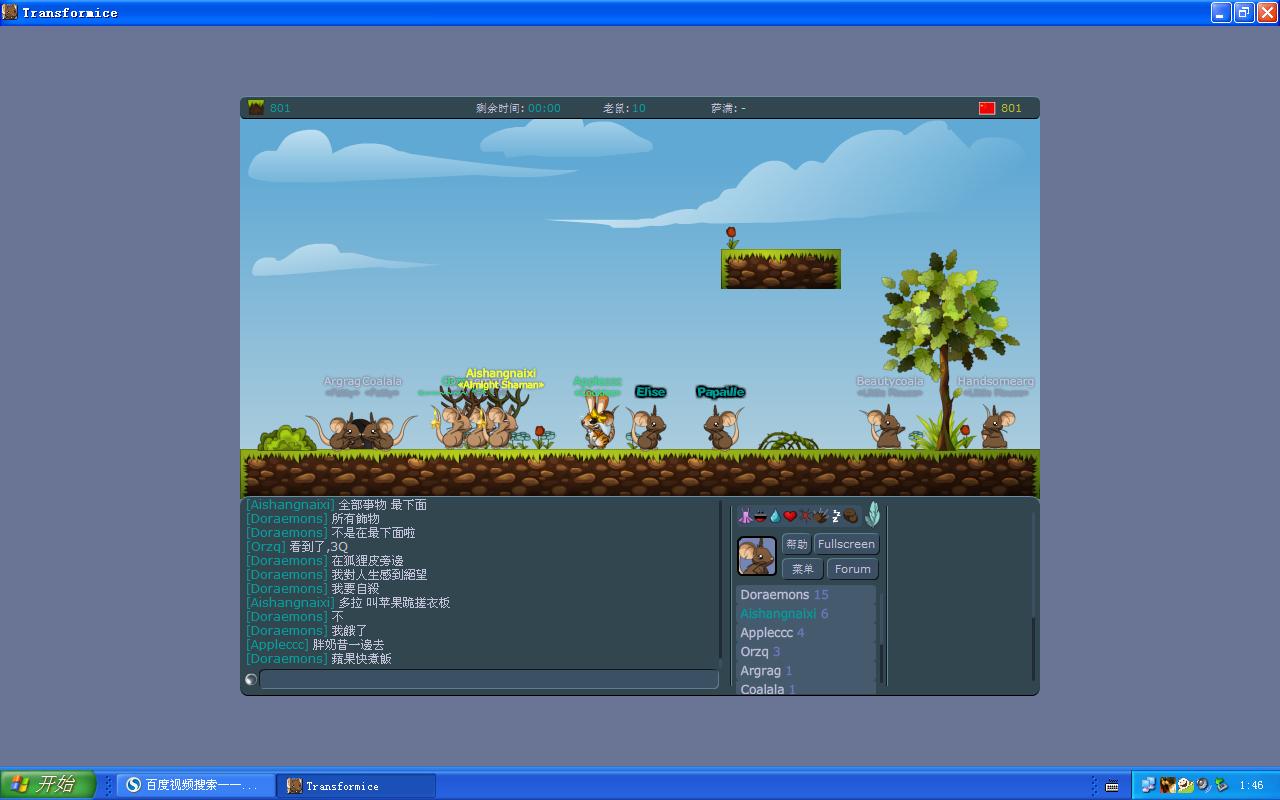Click the yellow Aishangnaixi name tag in game
The width and height of the screenshot is (1280, 800).
tap(501, 374)
